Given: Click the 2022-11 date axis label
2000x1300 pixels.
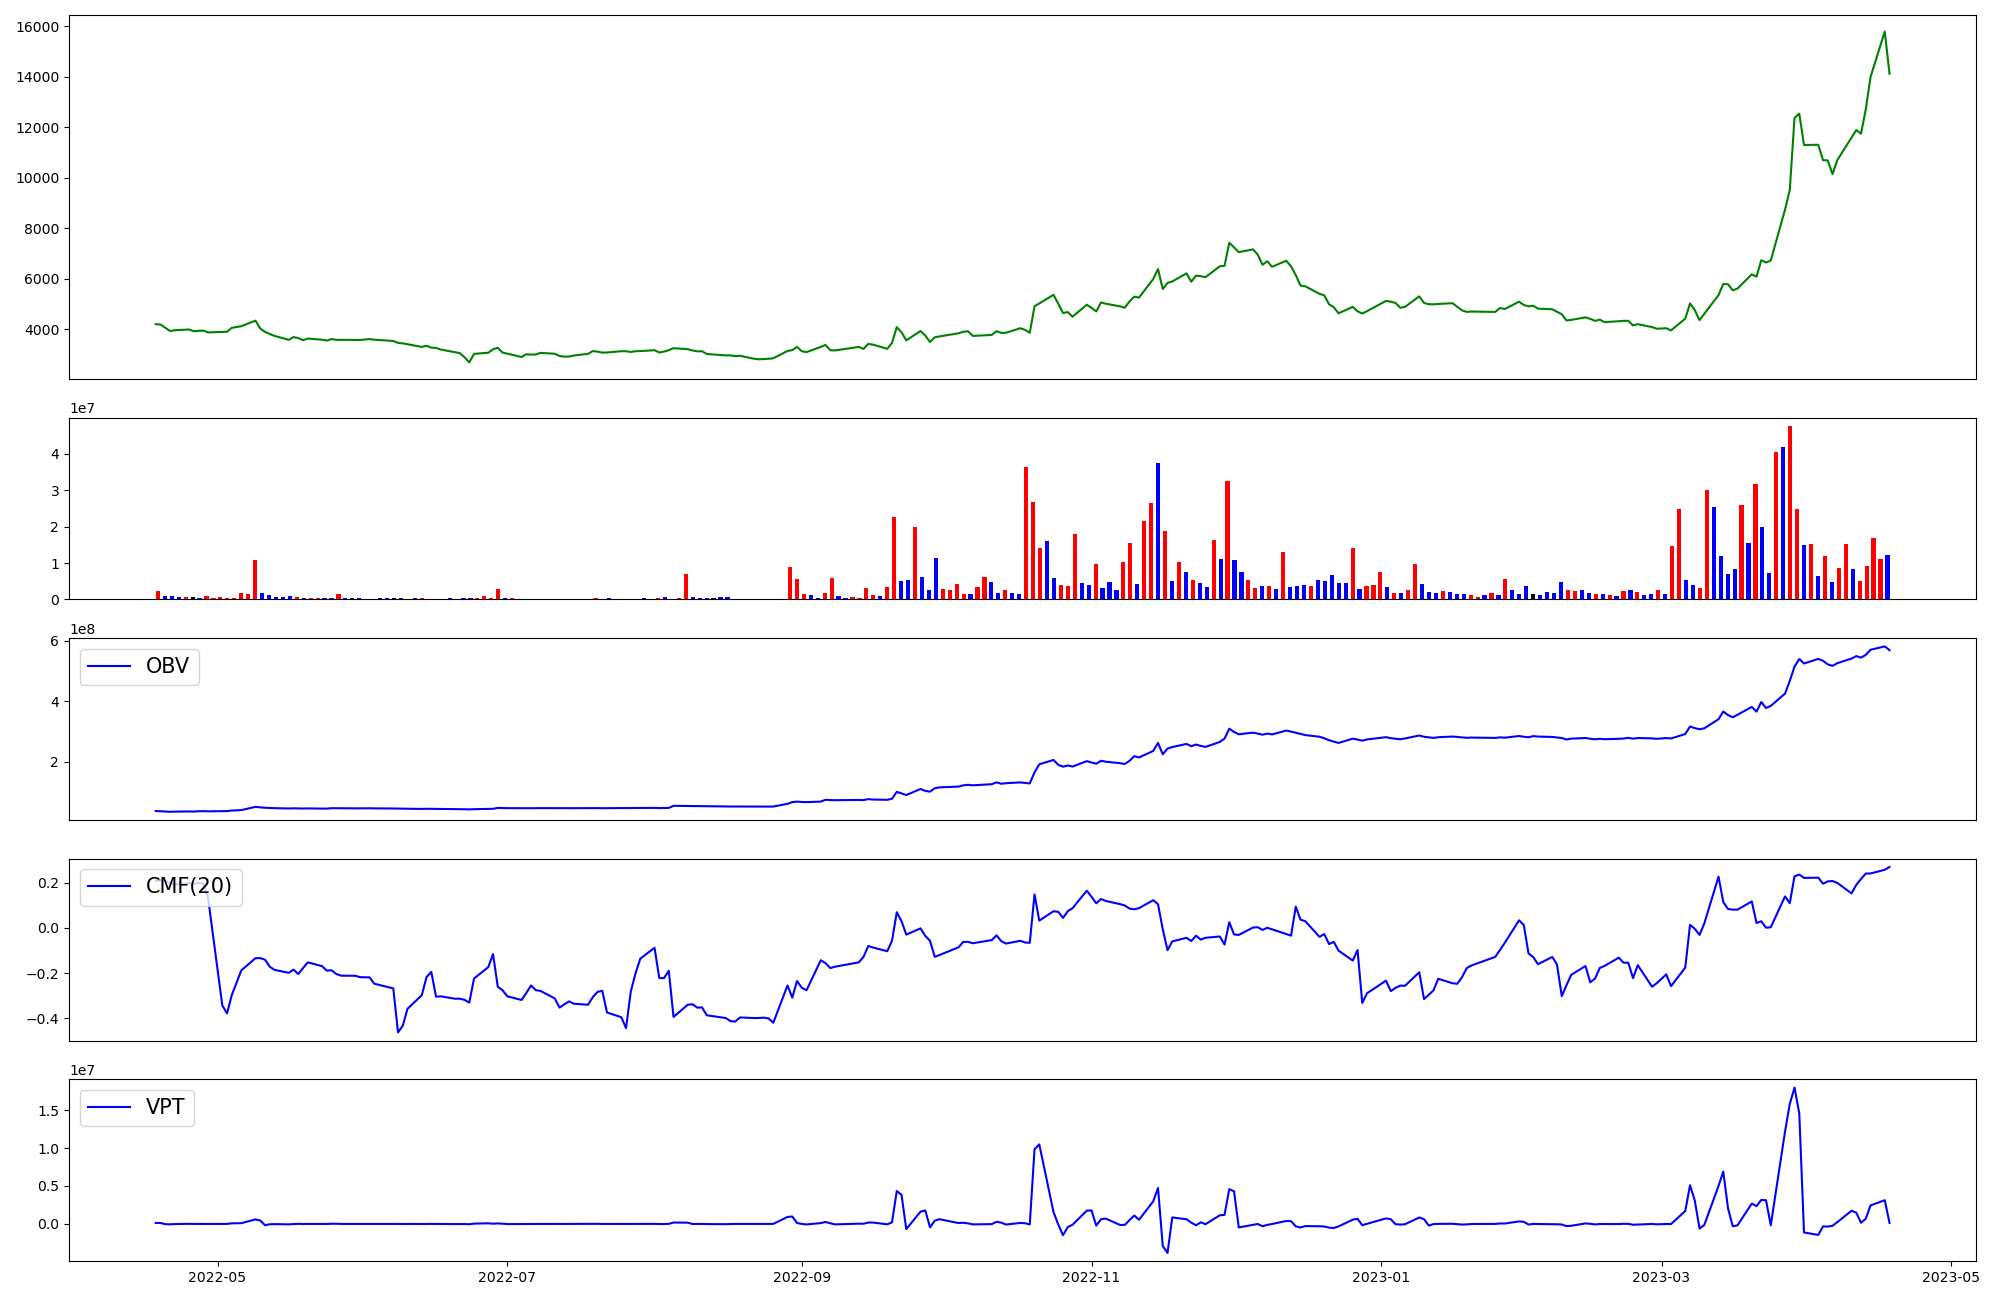Looking at the screenshot, I should pos(1091,1277).
